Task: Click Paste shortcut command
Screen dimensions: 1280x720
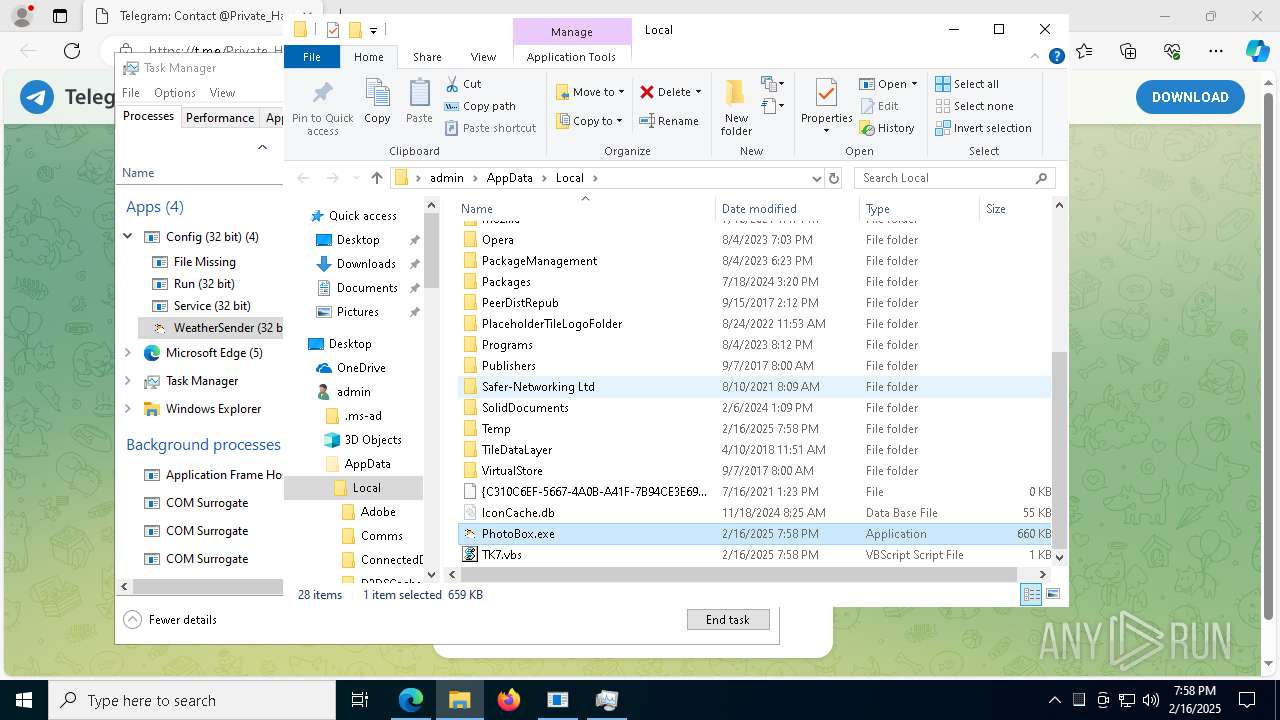Action: tap(490, 128)
